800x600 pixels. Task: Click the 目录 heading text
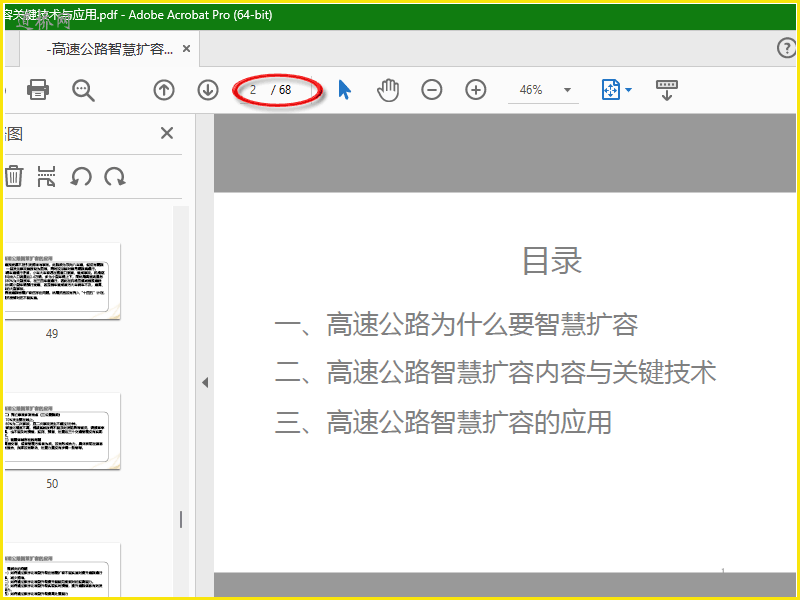click(x=552, y=261)
